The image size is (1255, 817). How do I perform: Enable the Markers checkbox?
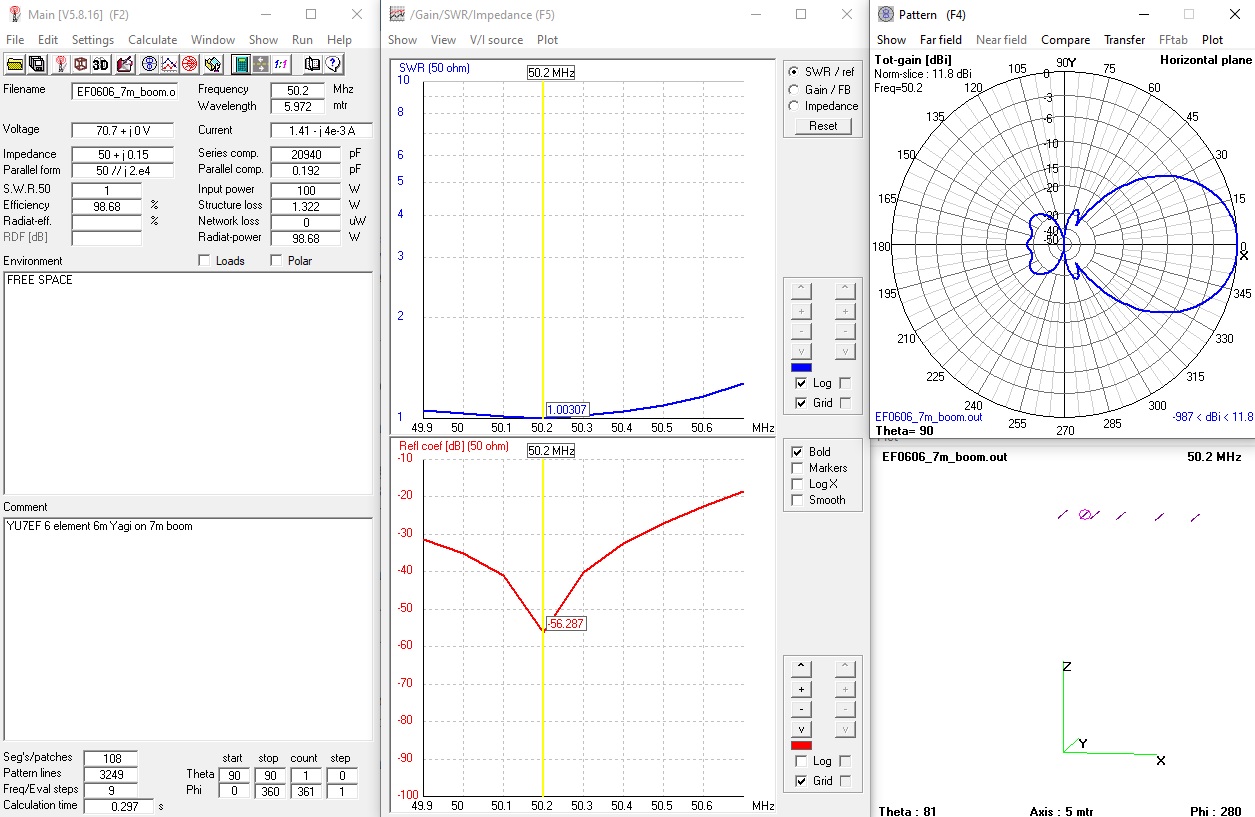797,468
